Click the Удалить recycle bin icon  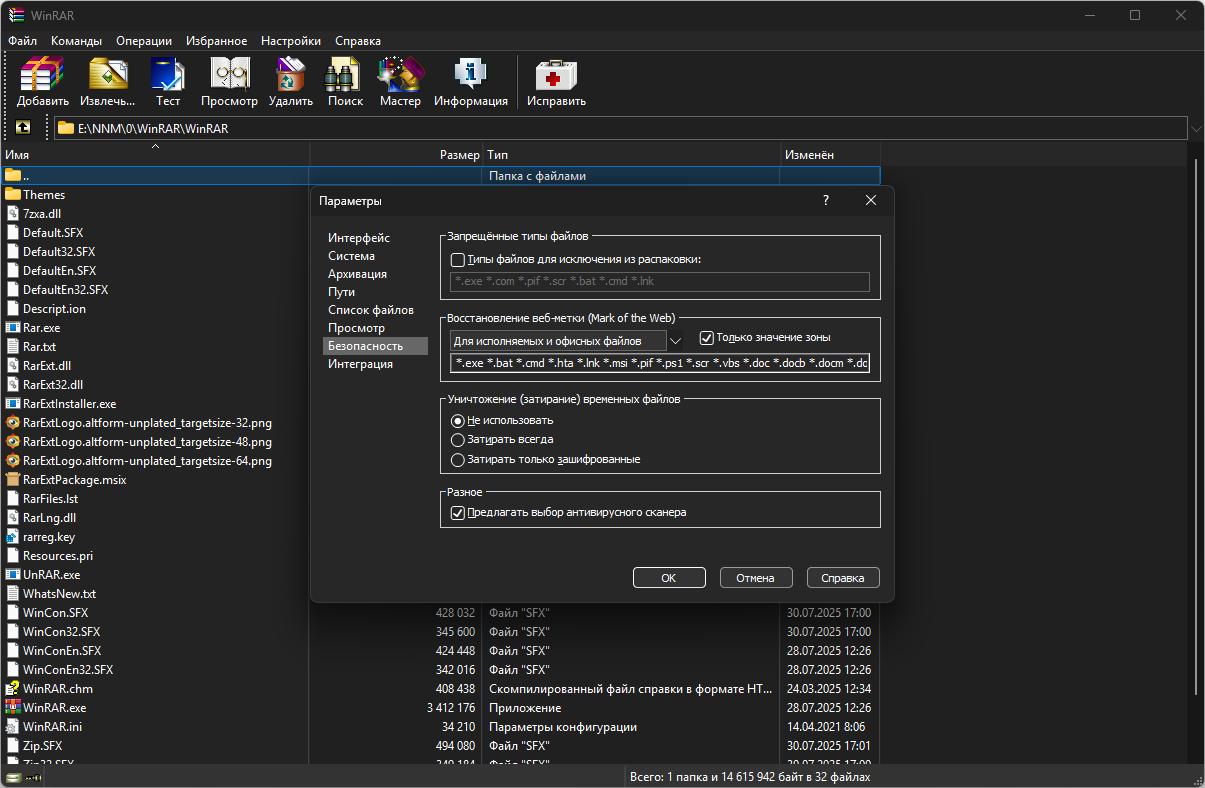point(290,75)
